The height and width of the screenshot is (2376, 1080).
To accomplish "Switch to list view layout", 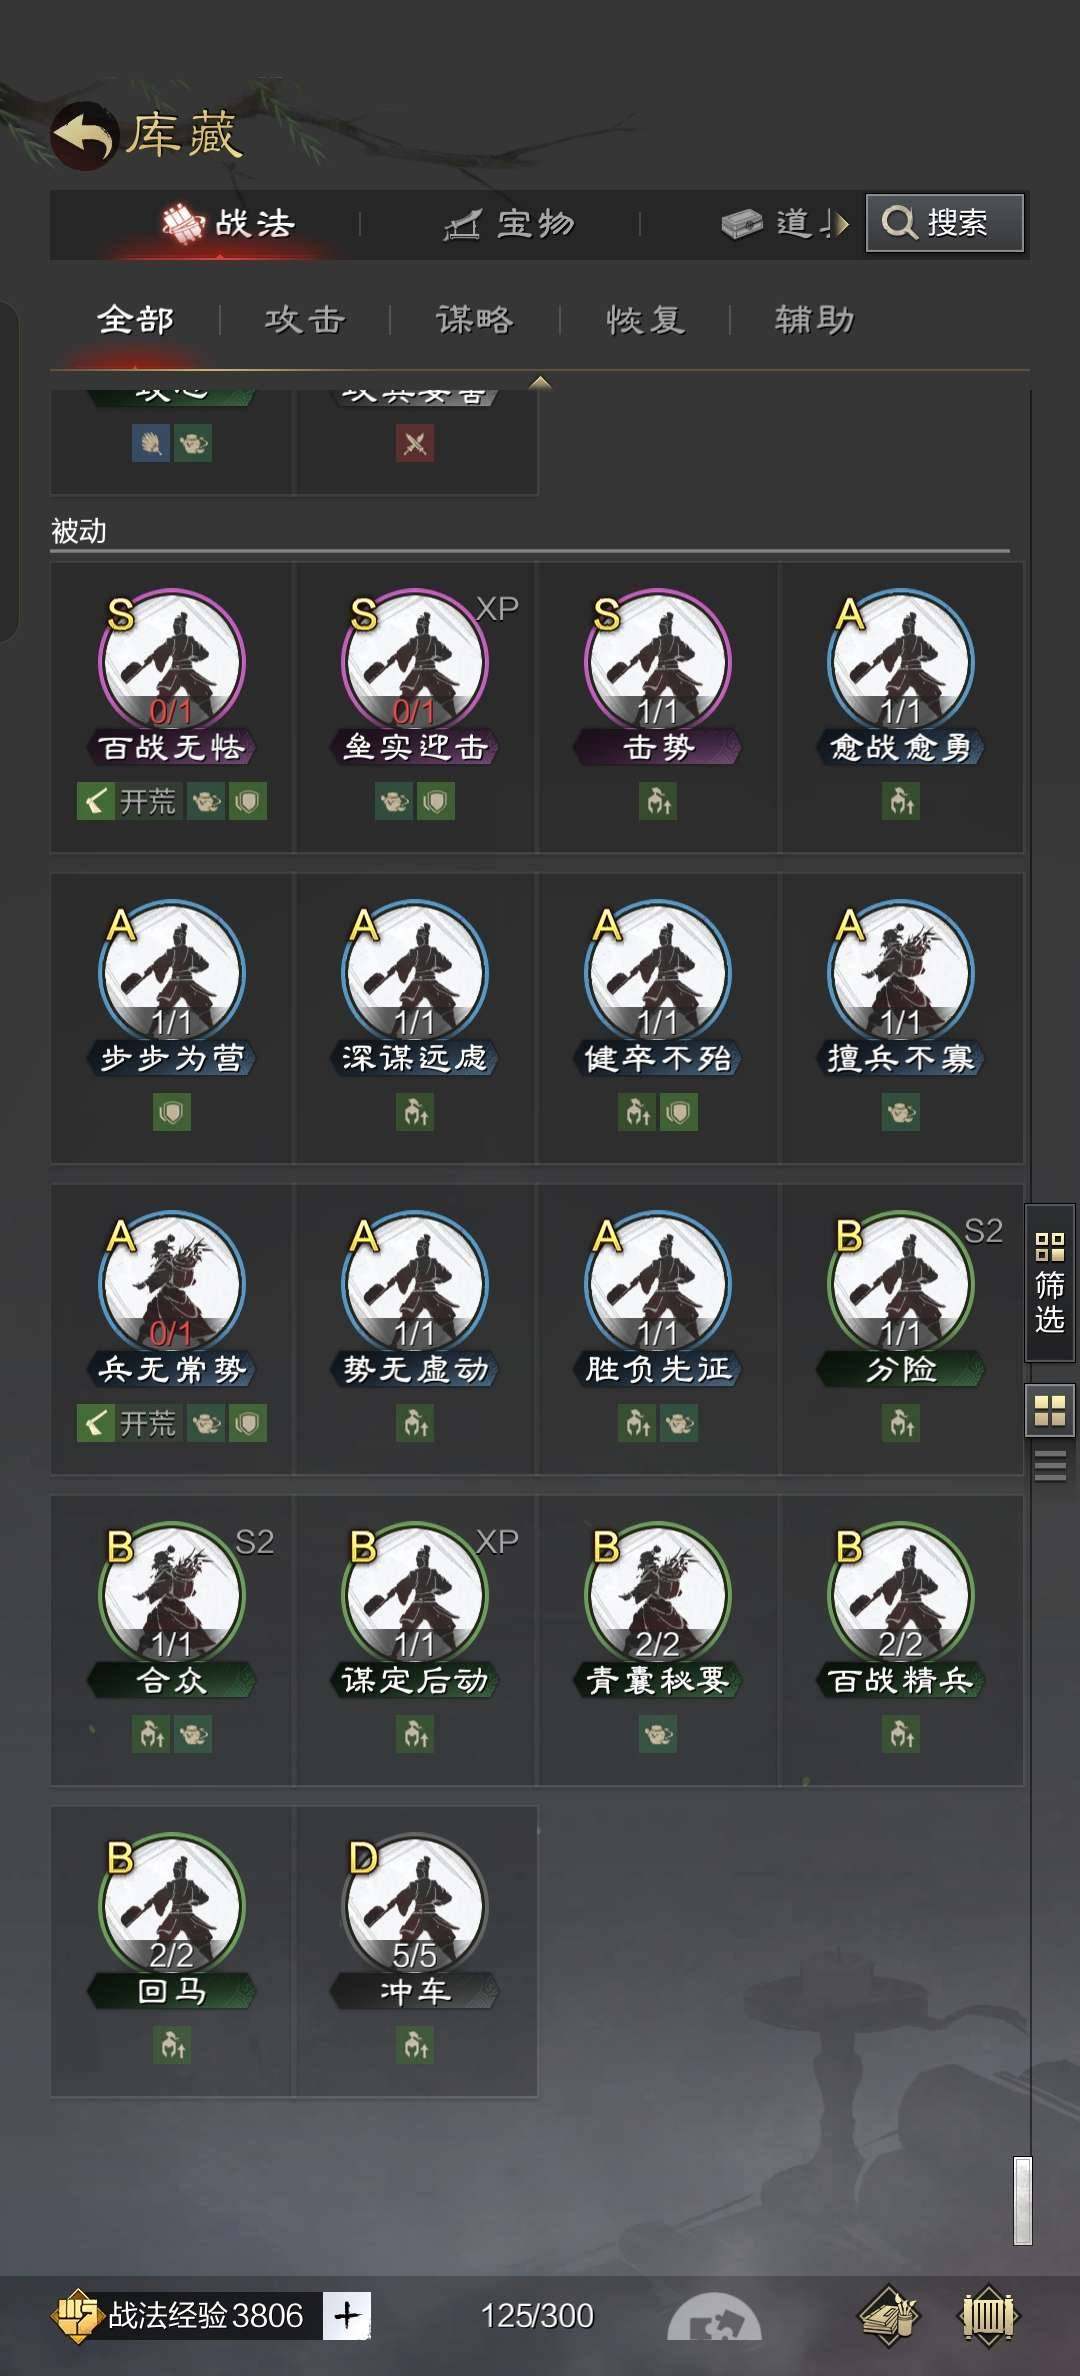I will click(1049, 1466).
